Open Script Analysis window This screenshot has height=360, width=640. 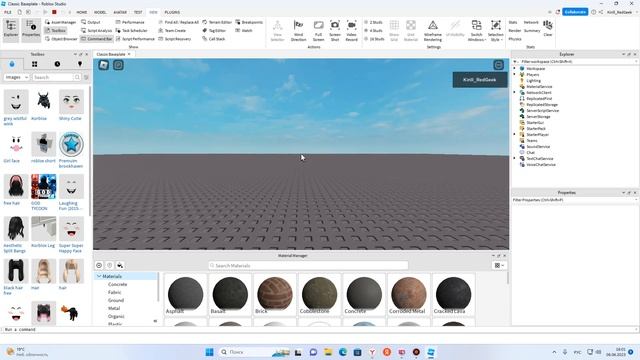pyautogui.click(x=96, y=31)
